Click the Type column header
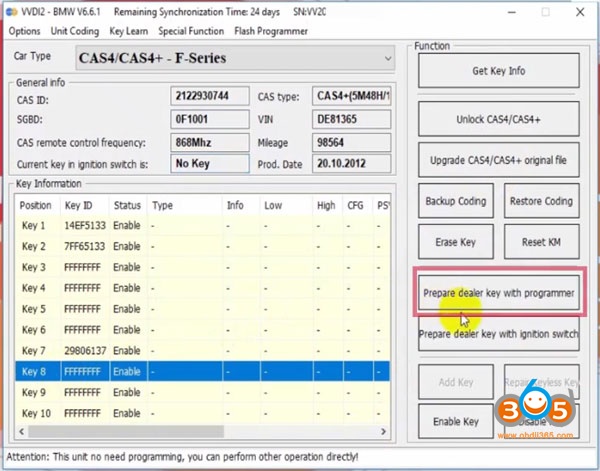This screenshot has height=471, width=600. click(184, 205)
